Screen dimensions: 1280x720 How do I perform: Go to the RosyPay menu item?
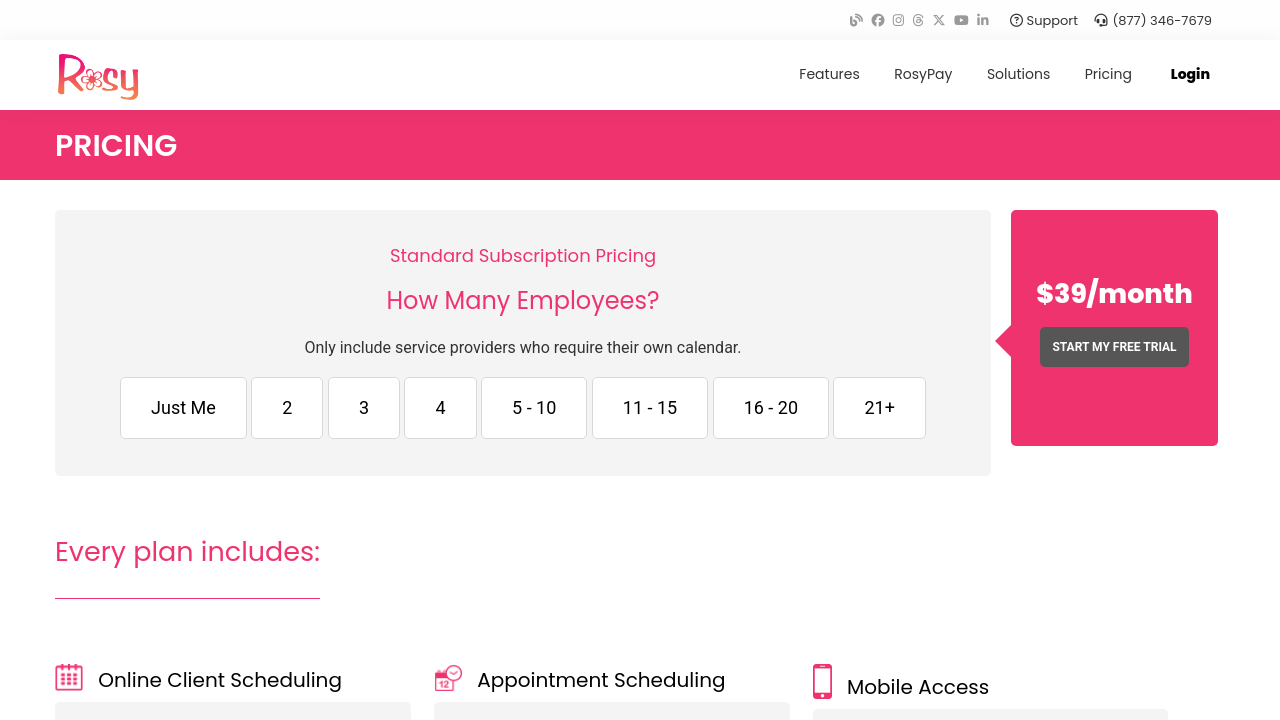(923, 74)
